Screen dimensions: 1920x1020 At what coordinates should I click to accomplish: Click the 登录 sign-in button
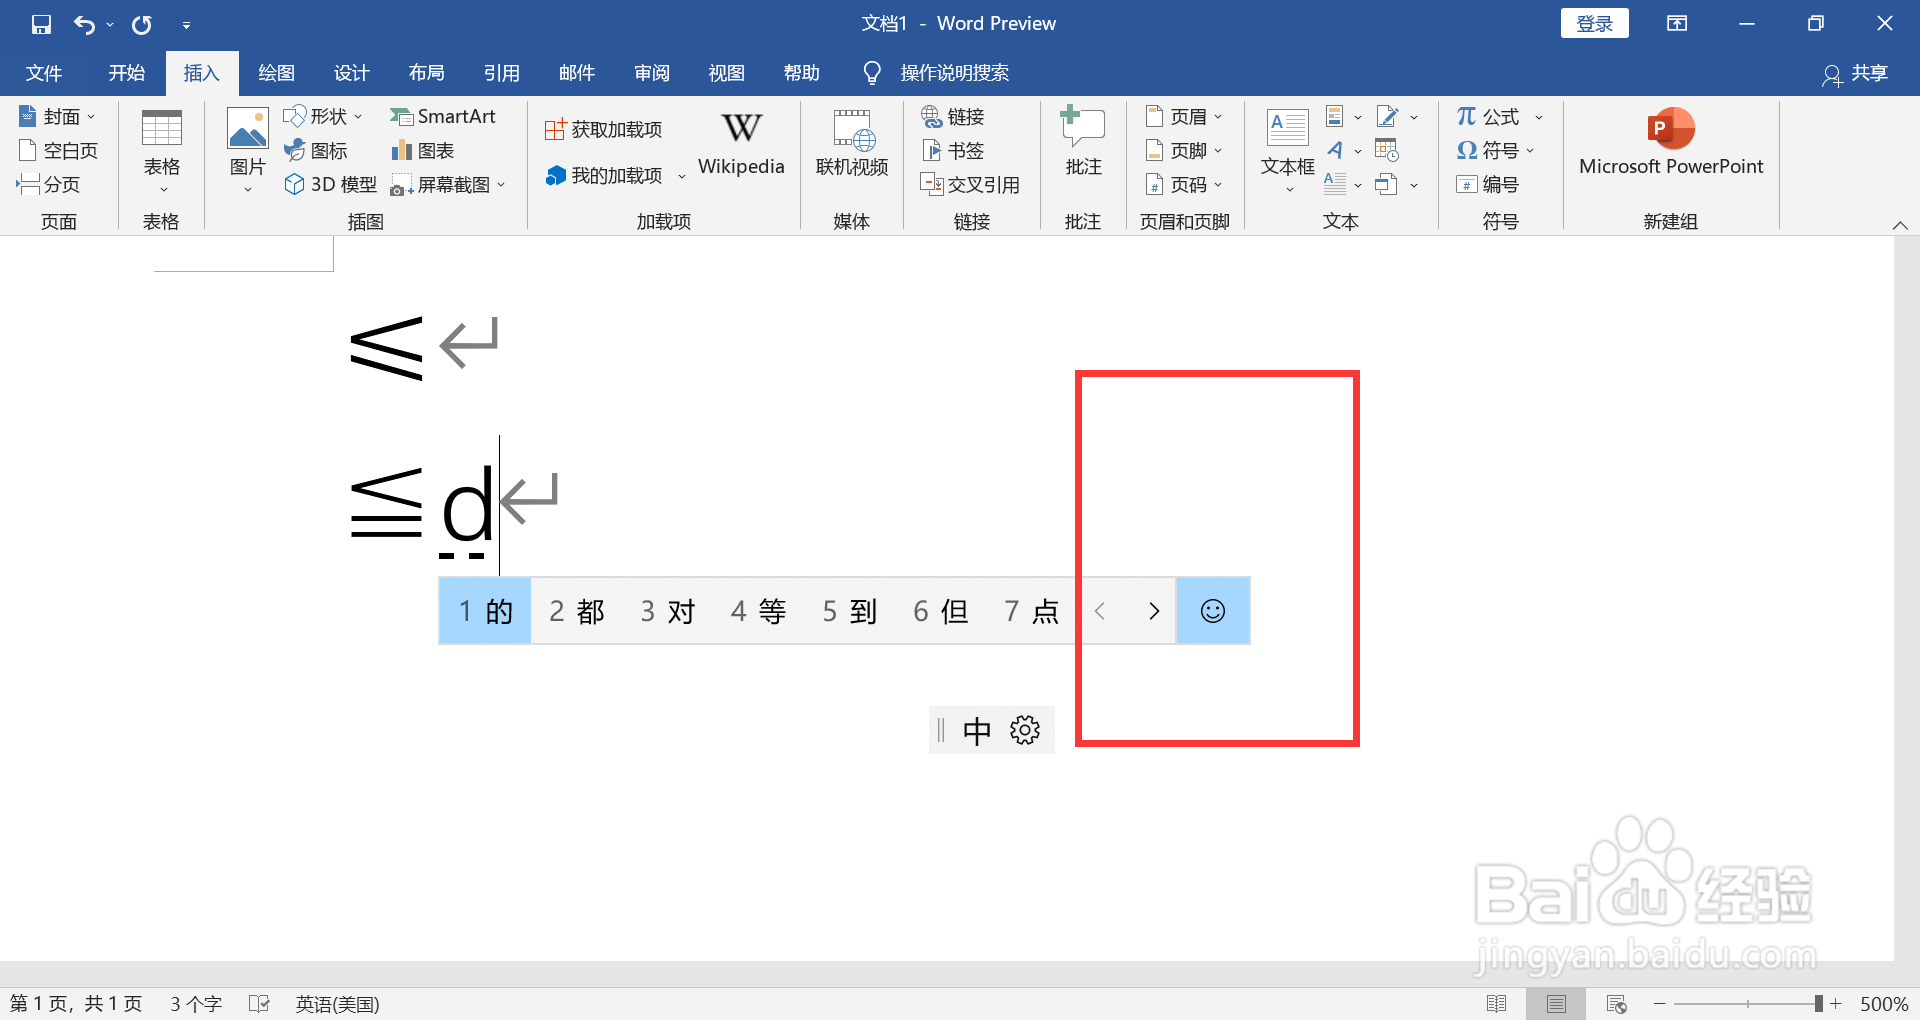click(1594, 23)
